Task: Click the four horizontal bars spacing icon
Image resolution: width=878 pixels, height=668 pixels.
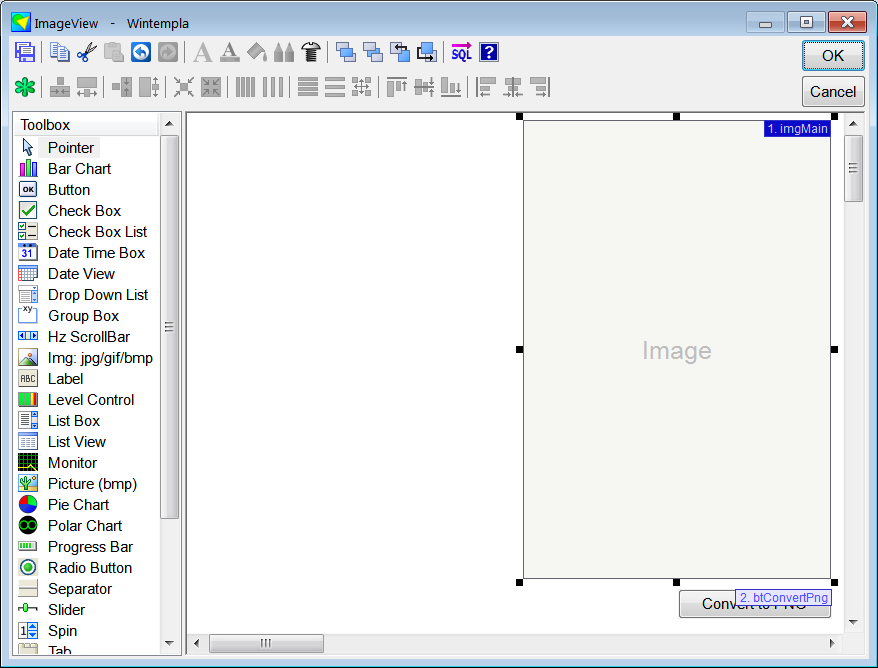Action: pyautogui.click(x=307, y=87)
